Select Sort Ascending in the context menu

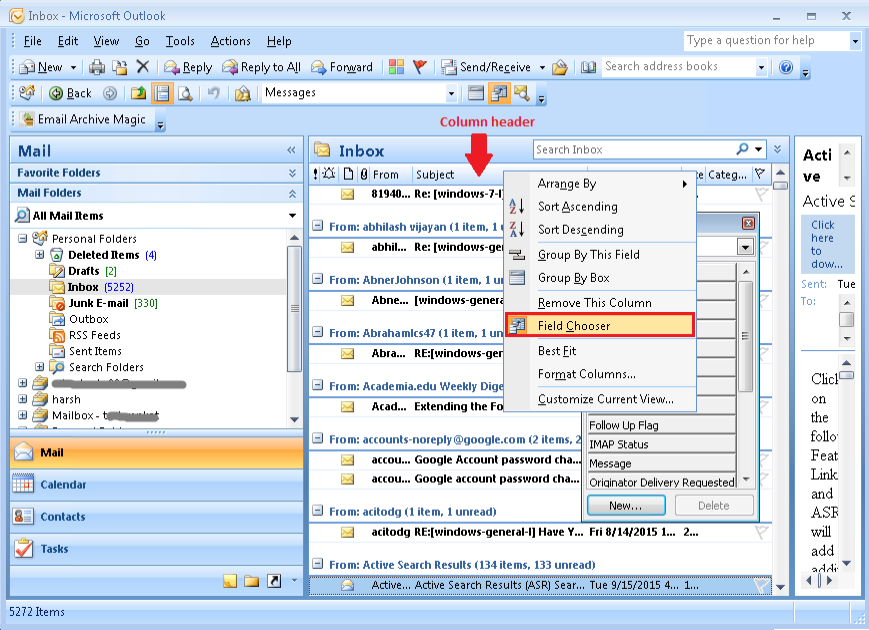(x=601, y=207)
